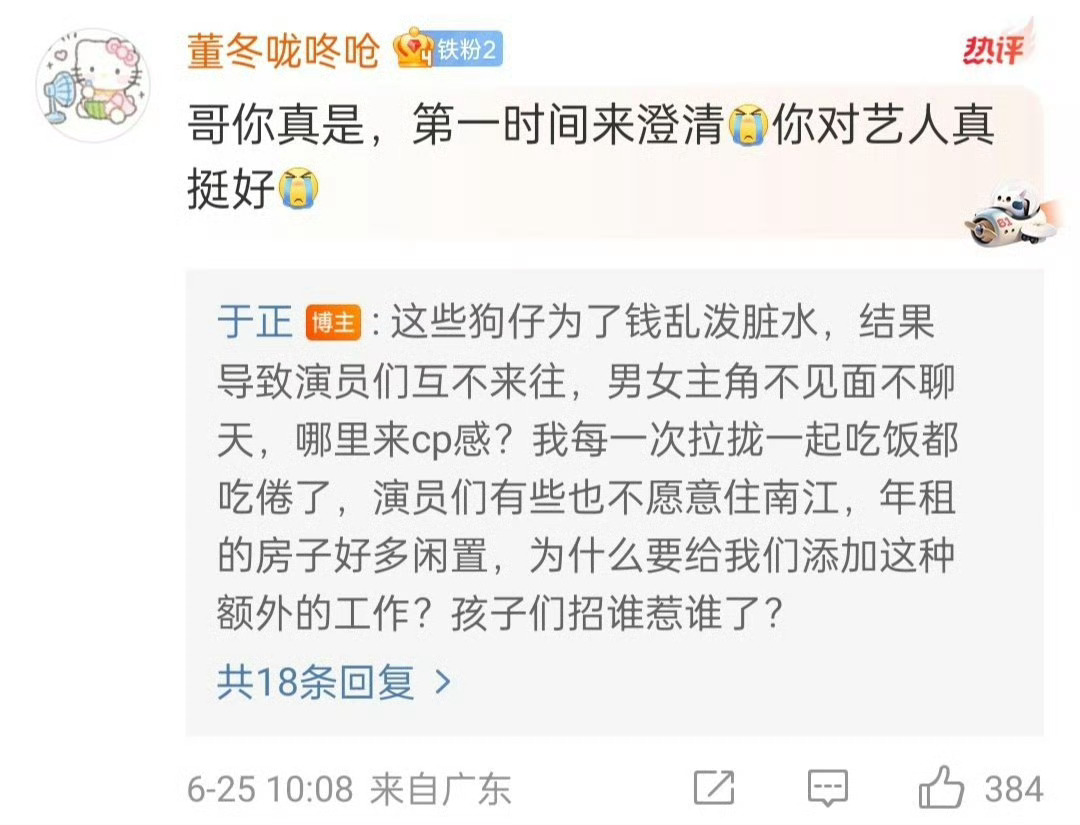Viewport: 1080px width, 825px height.
Task: Tap the airplane toy decoration icon
Action: click(1011, 212)
